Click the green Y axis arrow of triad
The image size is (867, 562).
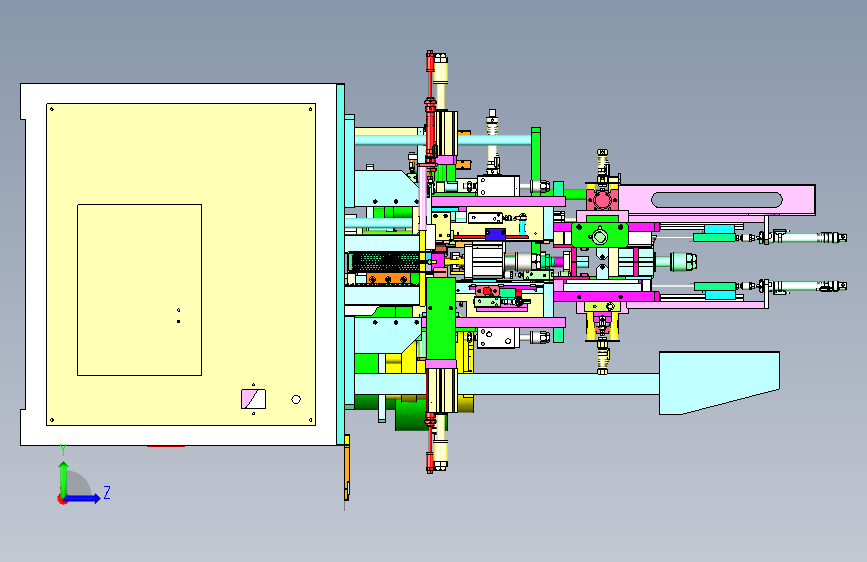pyautogui.click(x=63, y=478)
